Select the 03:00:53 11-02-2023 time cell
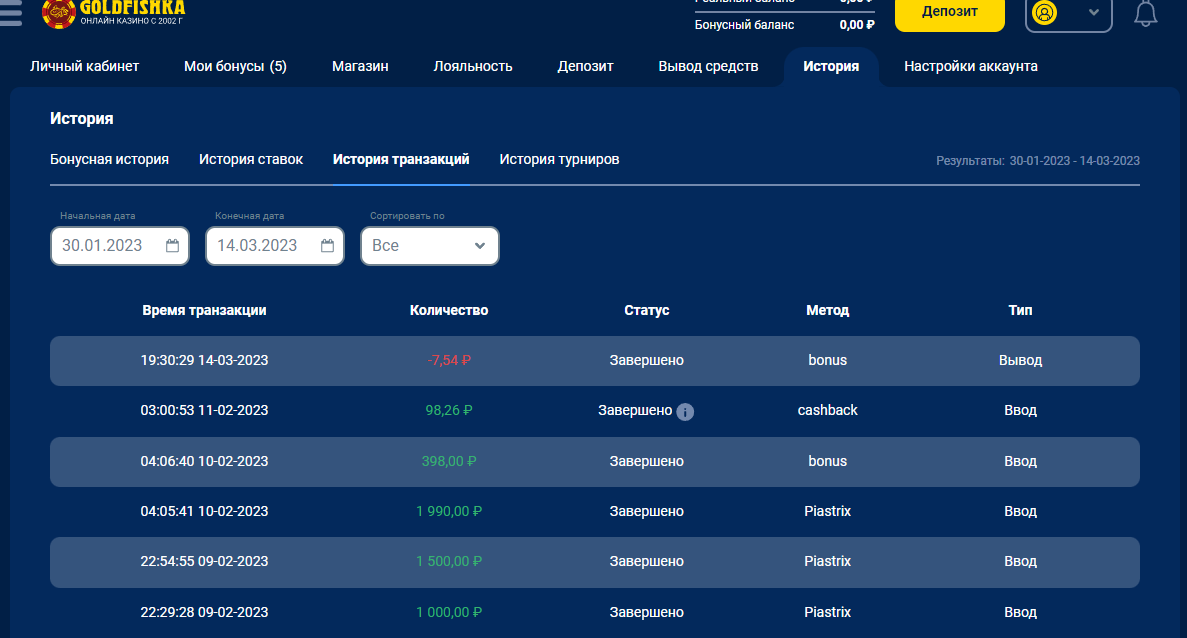This screenshot has height=638, width=1187. 204,410
